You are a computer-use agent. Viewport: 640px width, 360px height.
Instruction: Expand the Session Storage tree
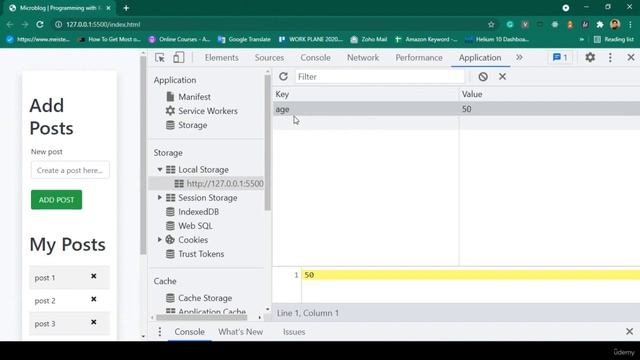point(160,198)
